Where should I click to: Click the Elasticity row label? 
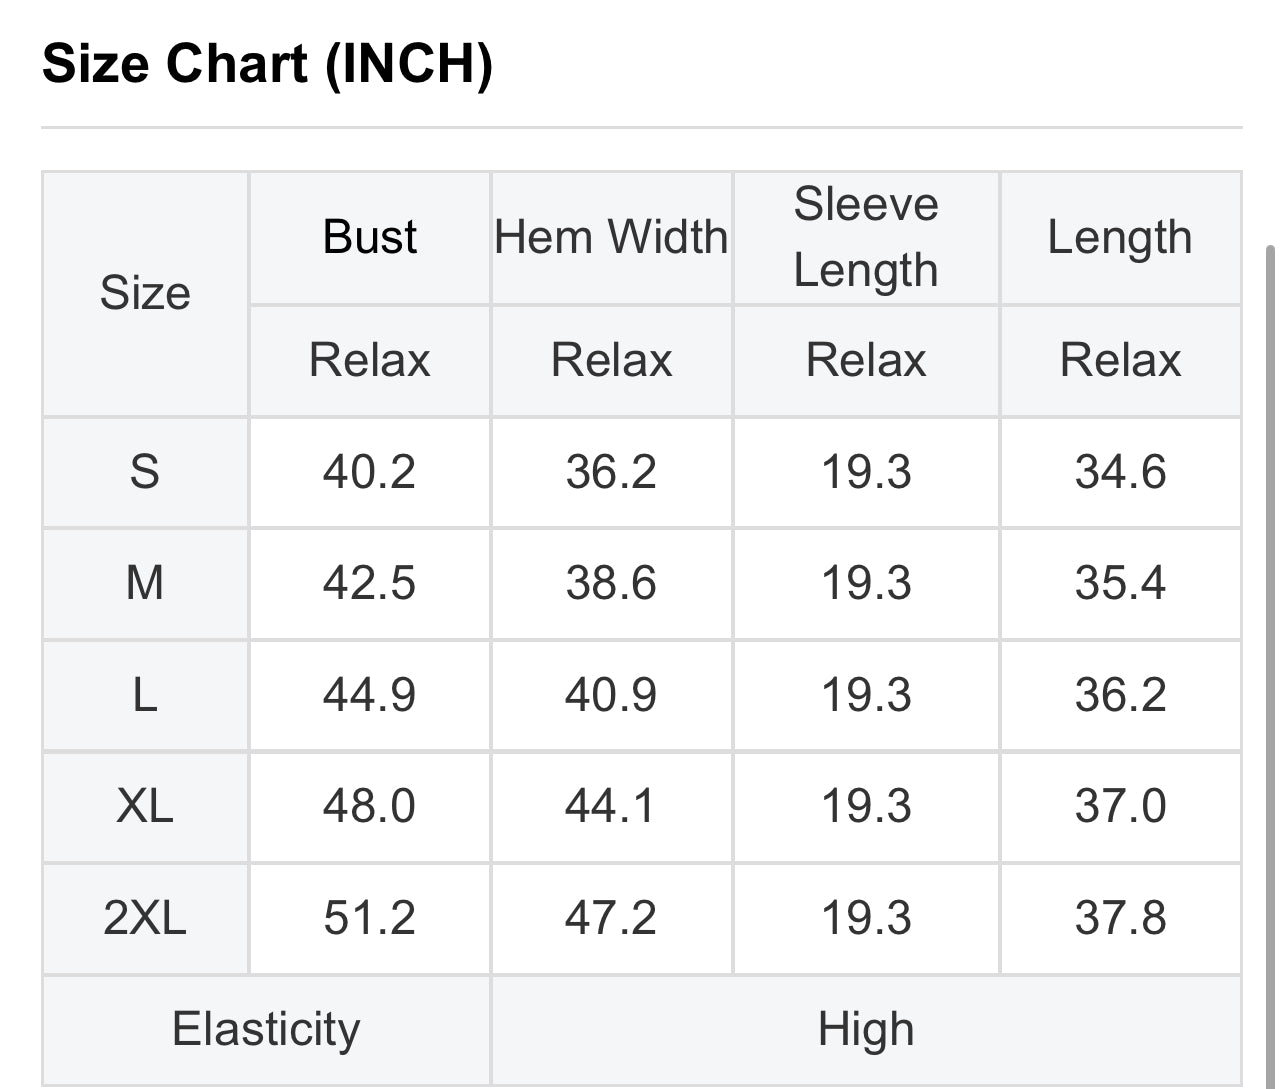tap(266, 1030)
